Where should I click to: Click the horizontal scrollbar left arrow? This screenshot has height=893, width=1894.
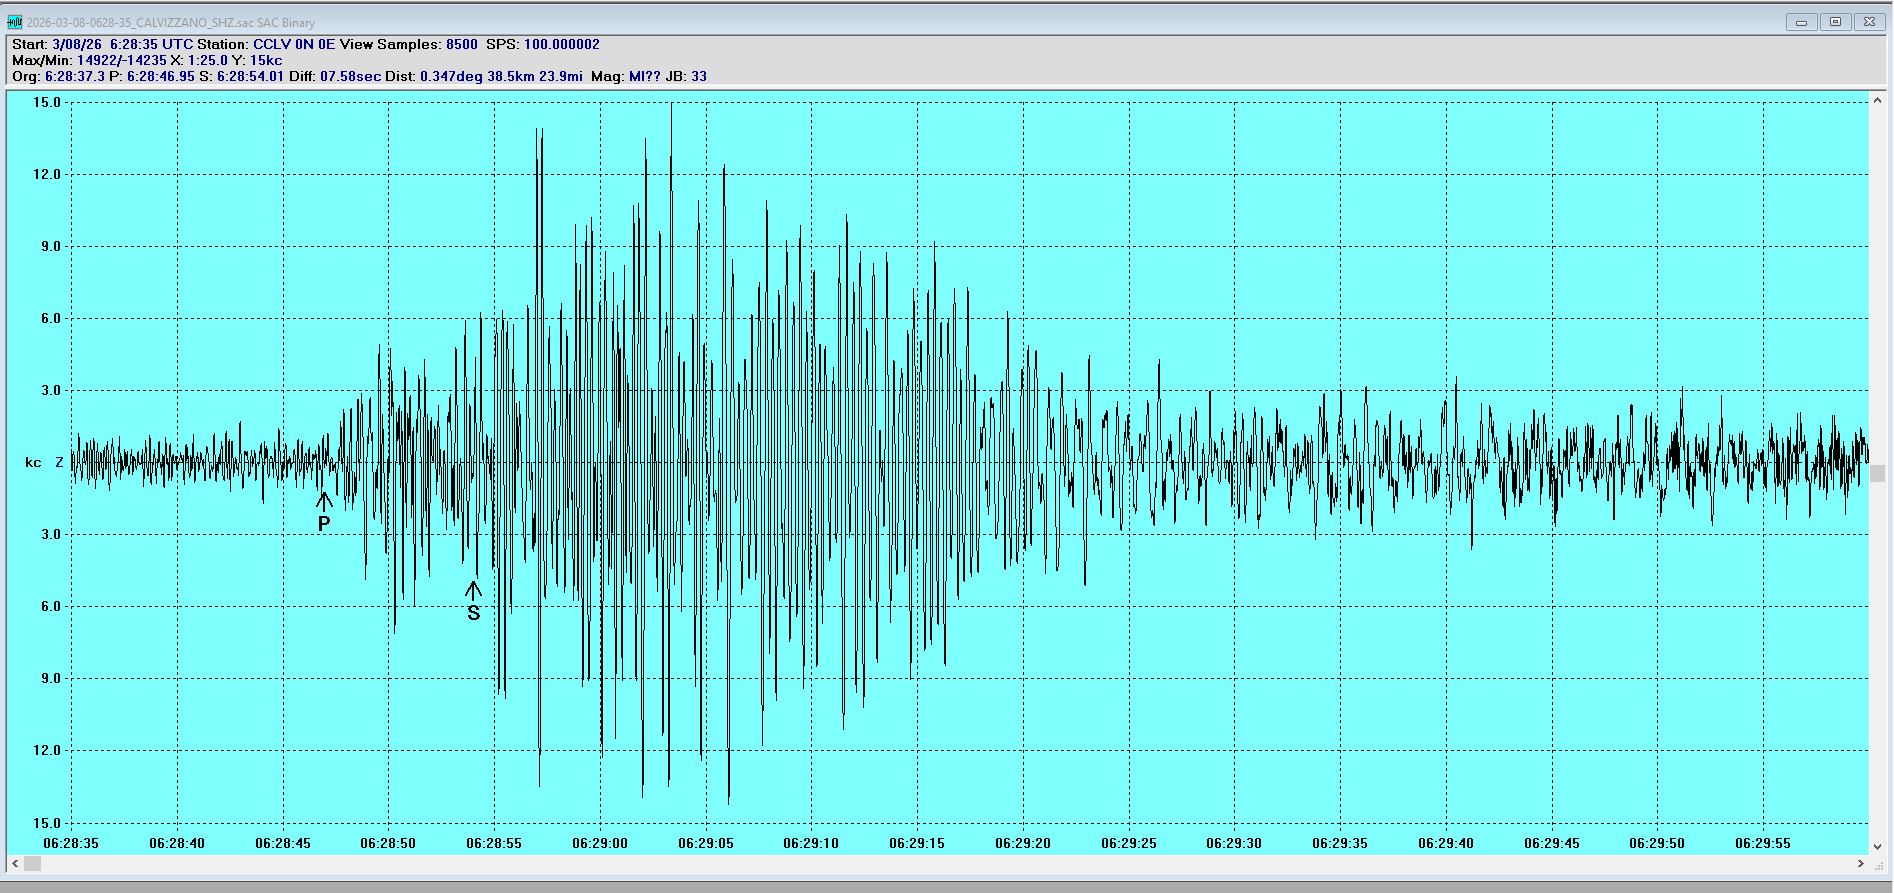click(15, 863)
